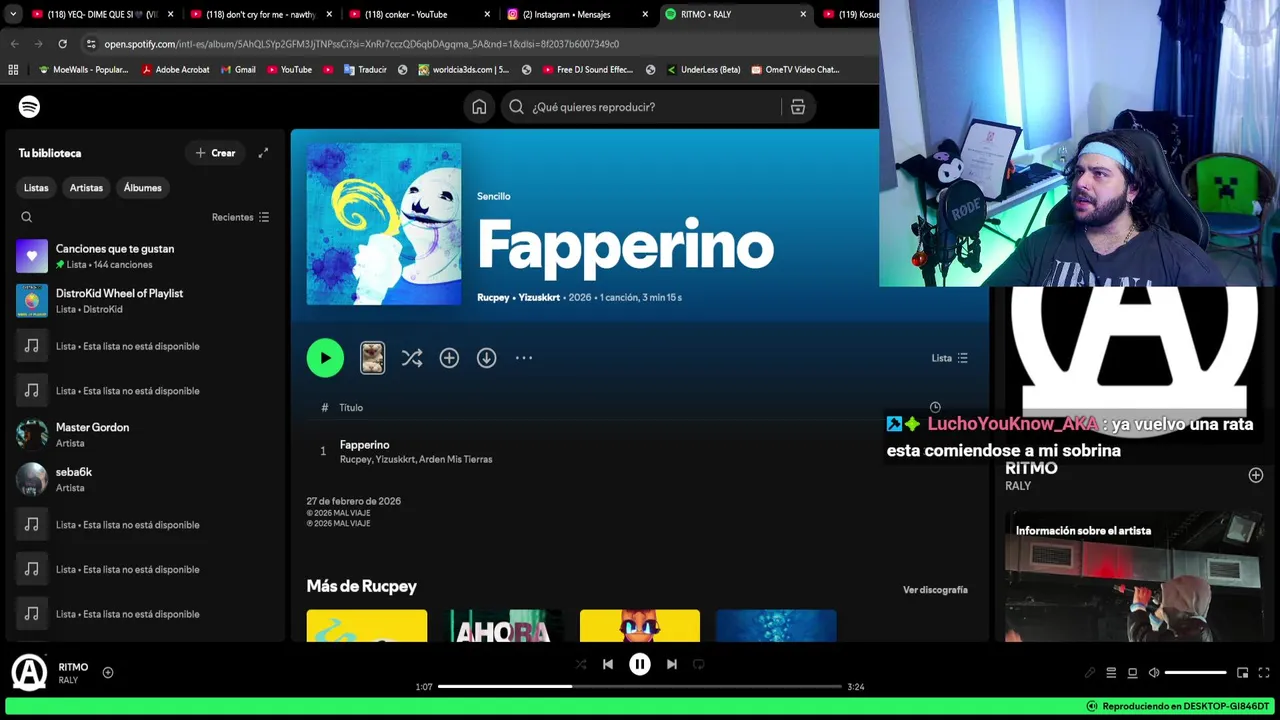Adjust the volume slider

[x=1195, y=673]
